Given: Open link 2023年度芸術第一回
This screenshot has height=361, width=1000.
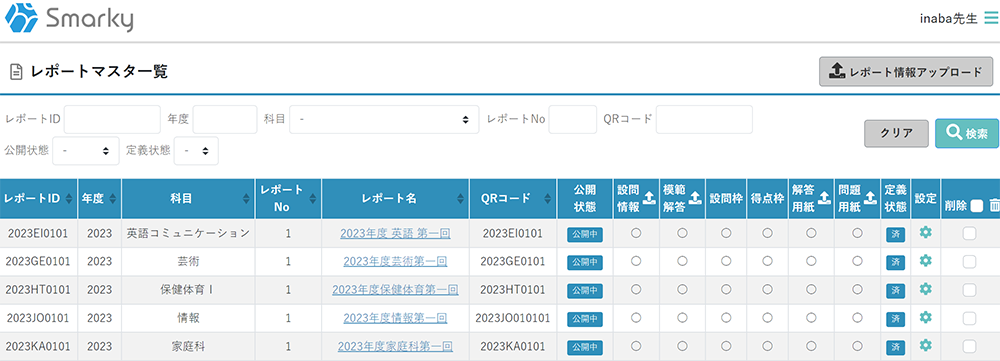Looking at the screenshot, I should tap(395, 262).
